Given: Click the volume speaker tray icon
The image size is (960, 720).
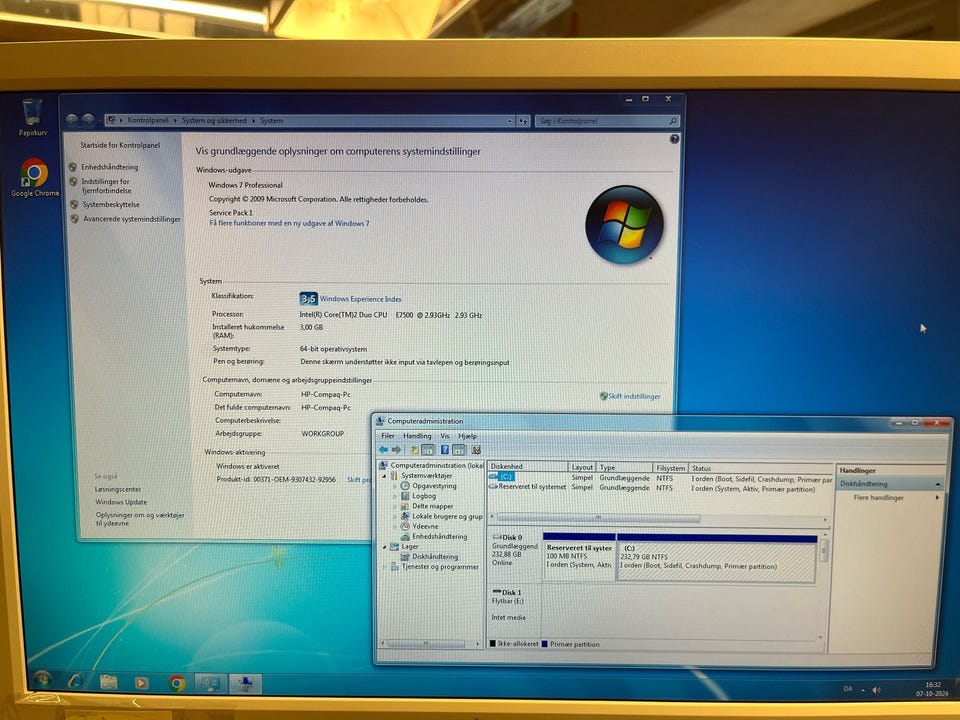Looking at the screenshot, I should [x=876, y=689].
